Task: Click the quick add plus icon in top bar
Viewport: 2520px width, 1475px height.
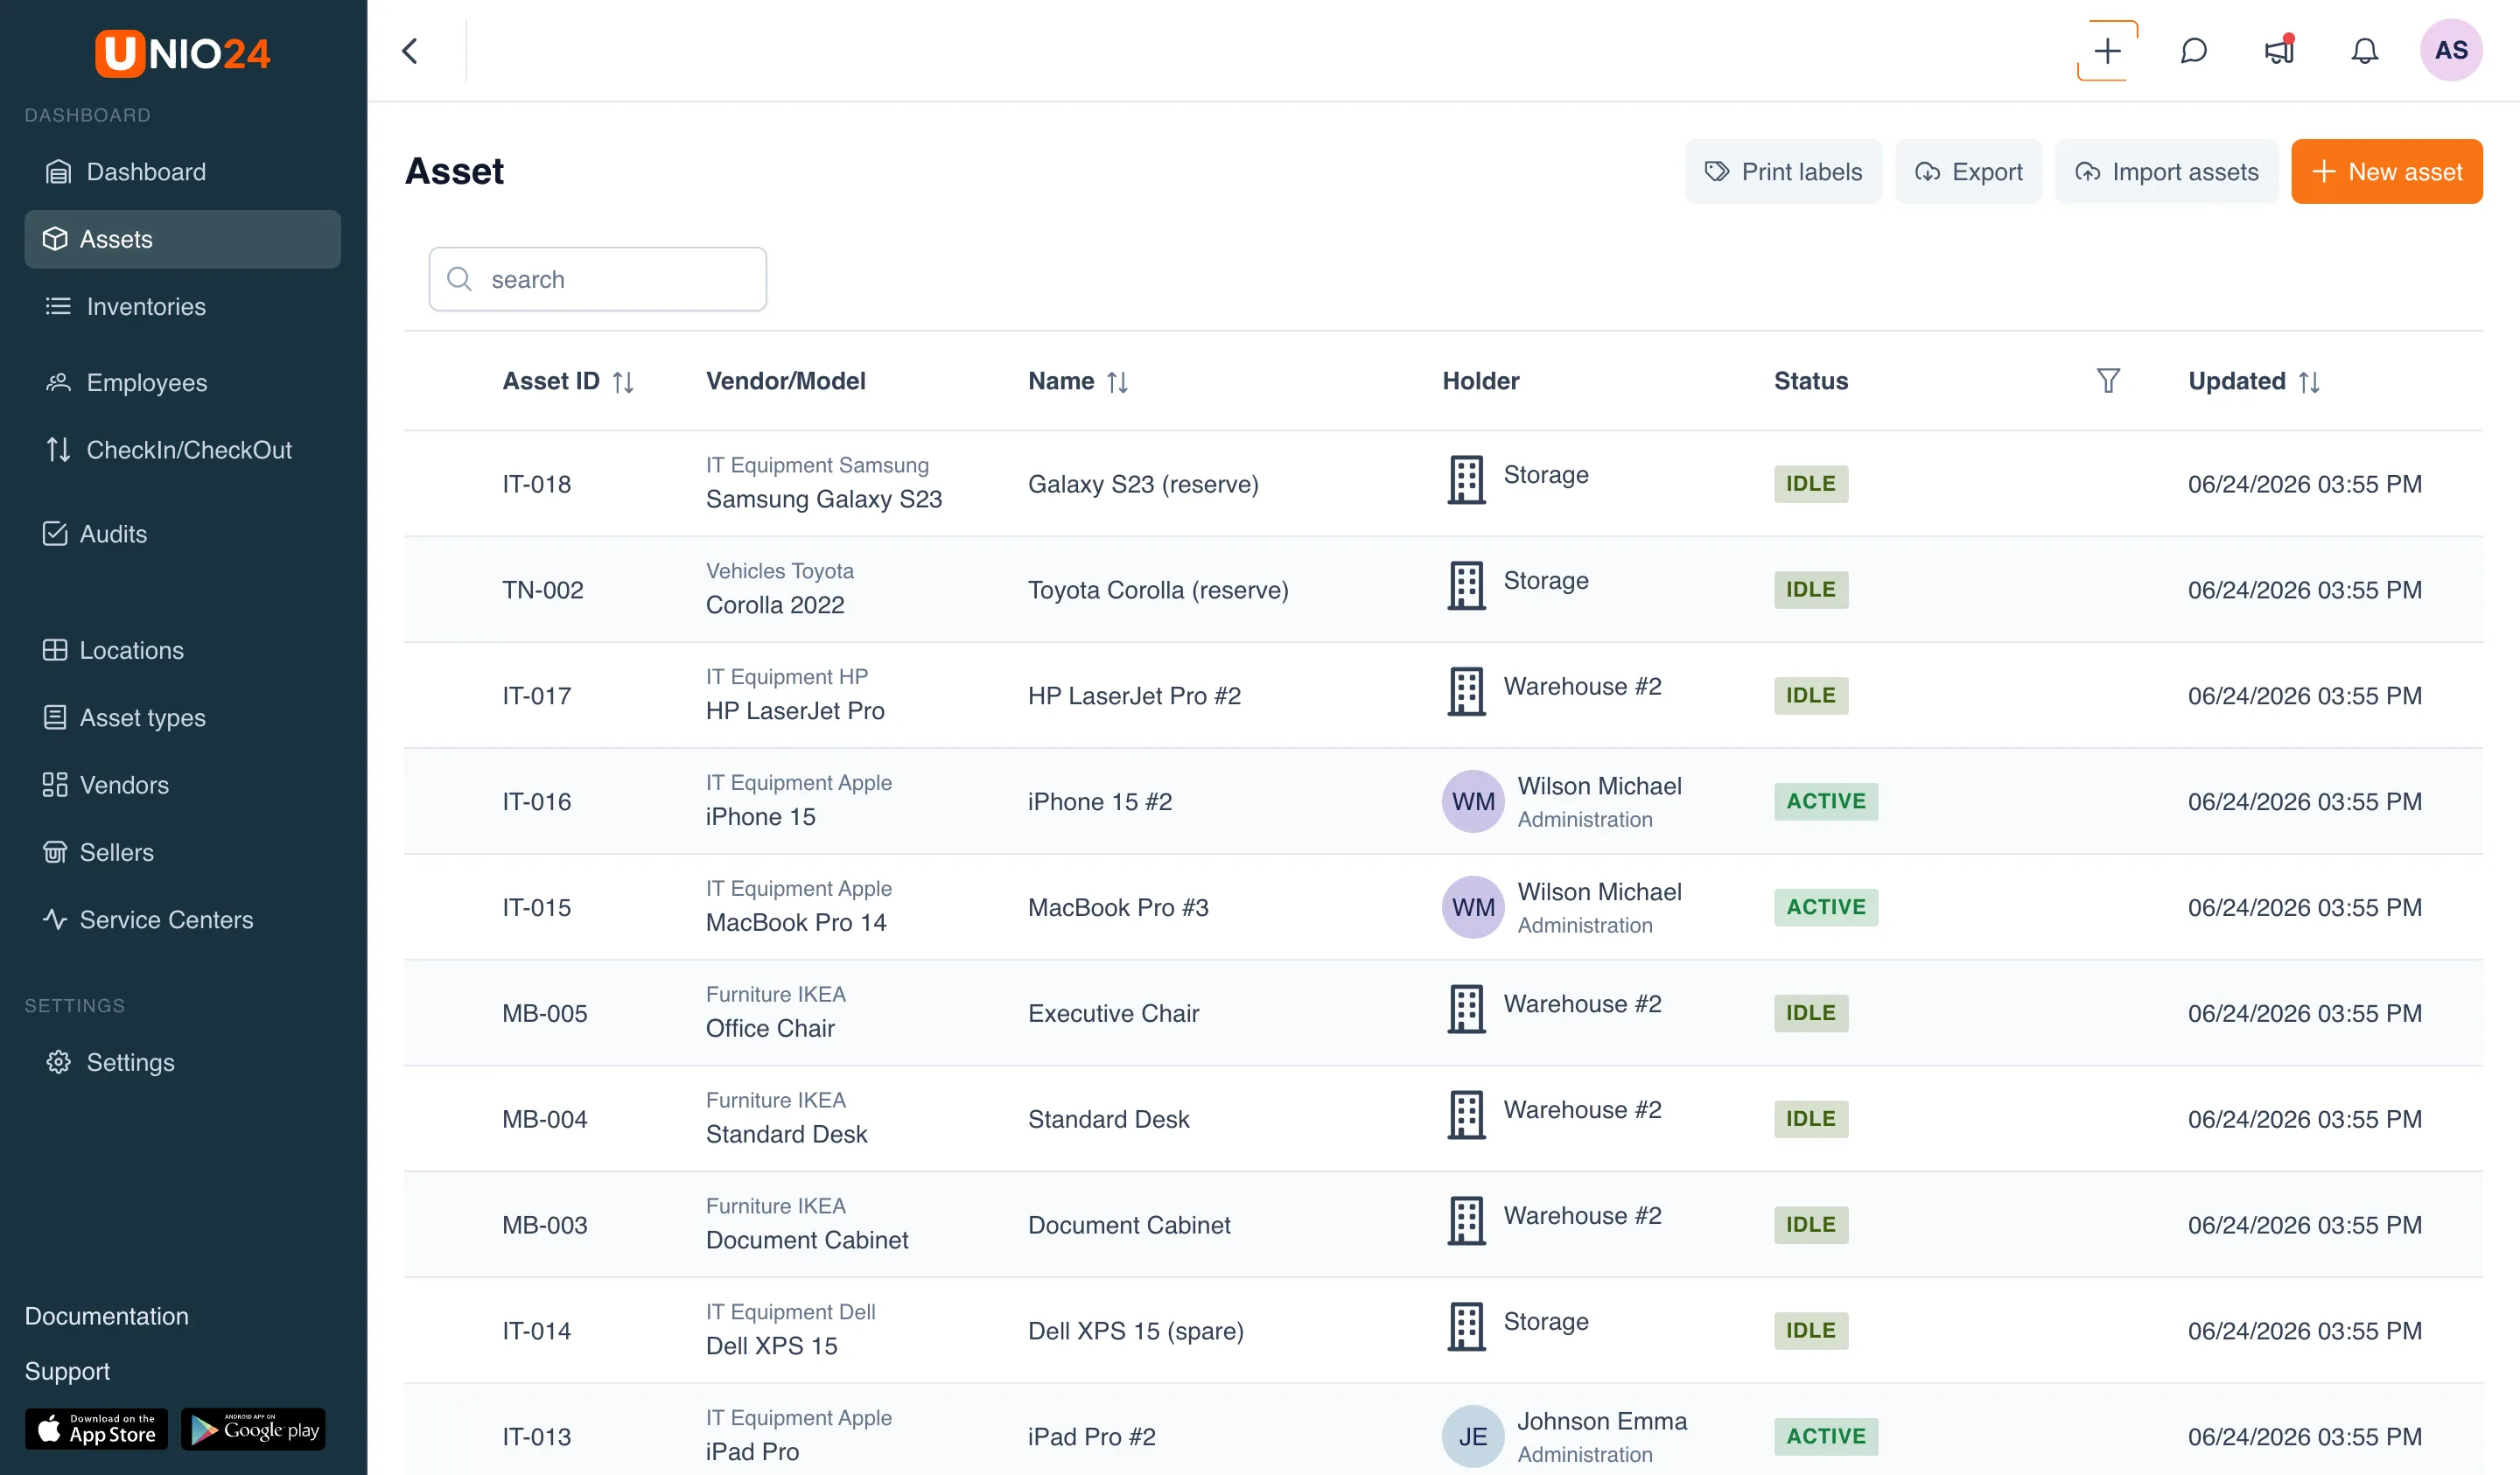Action: point(2107,51)
